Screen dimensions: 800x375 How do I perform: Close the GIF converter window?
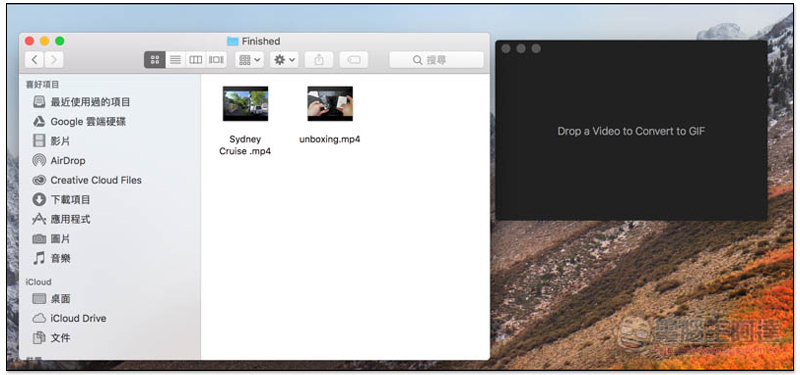click(506, 48)
